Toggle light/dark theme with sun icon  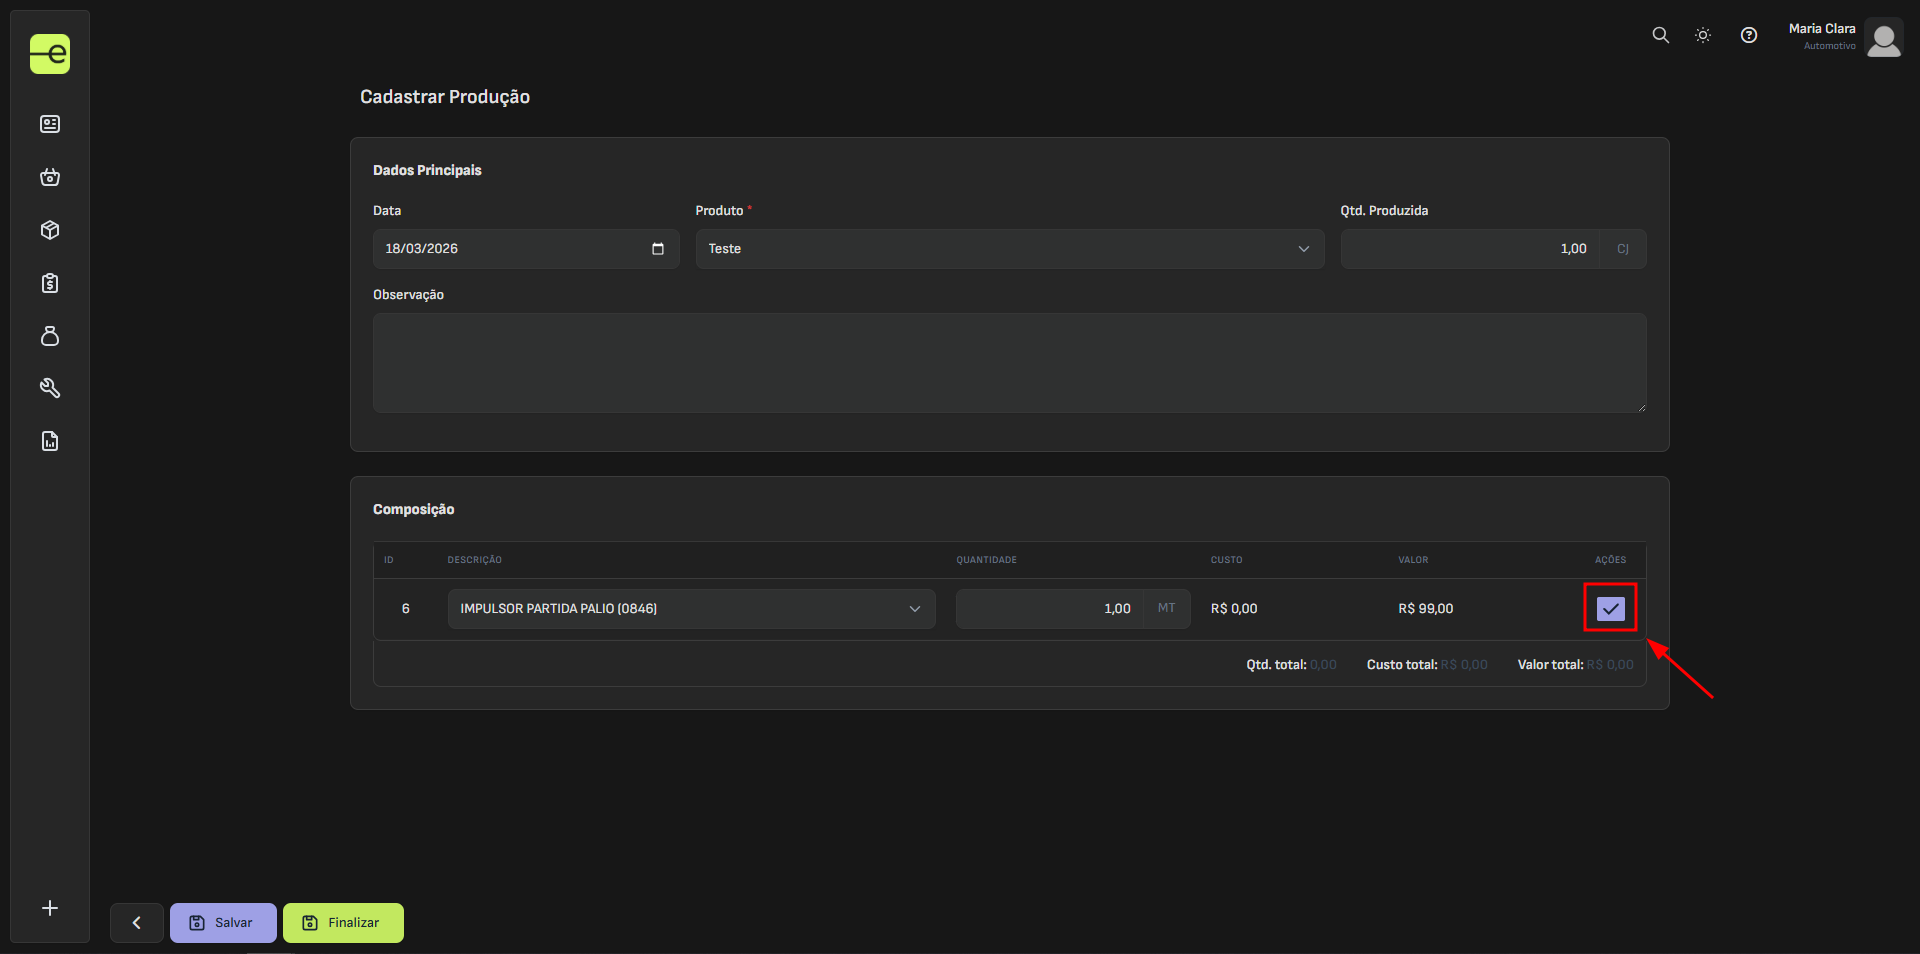point(1703,35)
